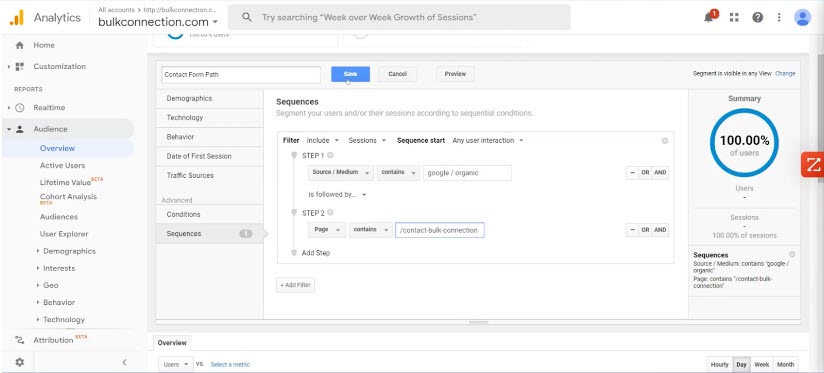The image size is (824, 373).
Task: Select the Week view
Action: tap(762, 365)
